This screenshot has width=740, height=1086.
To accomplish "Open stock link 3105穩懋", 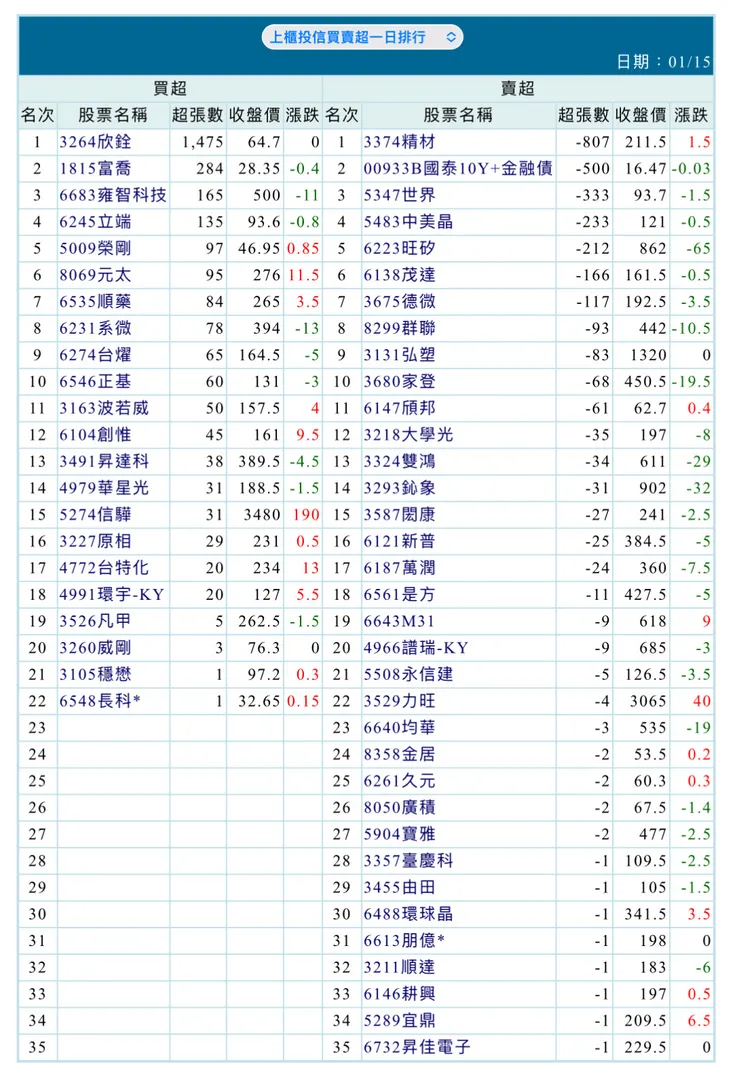I will [x=95, y=675].
